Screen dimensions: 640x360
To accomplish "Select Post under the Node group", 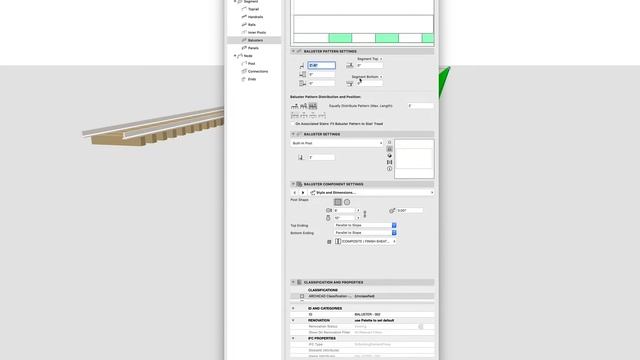I will coord(251,64).
